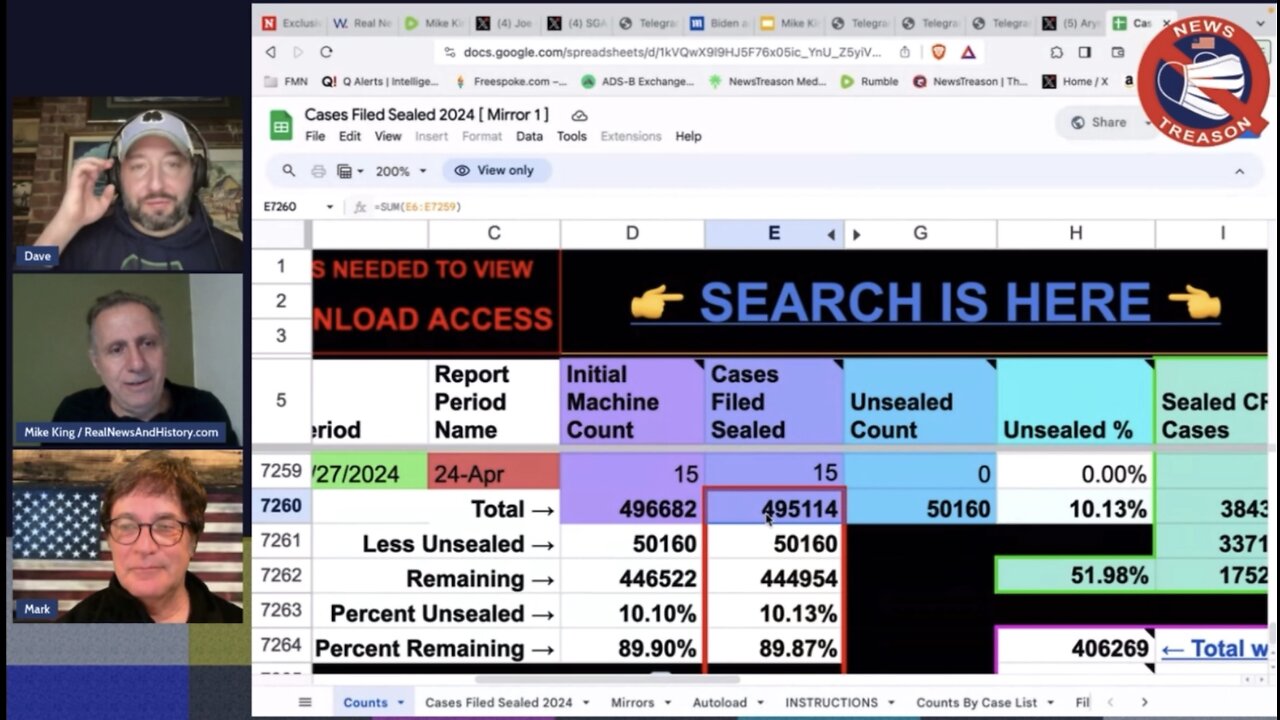Open the Home / X bookmark
The width and height of the screenshot is (1280, 720).
[x=1075, y=82]
